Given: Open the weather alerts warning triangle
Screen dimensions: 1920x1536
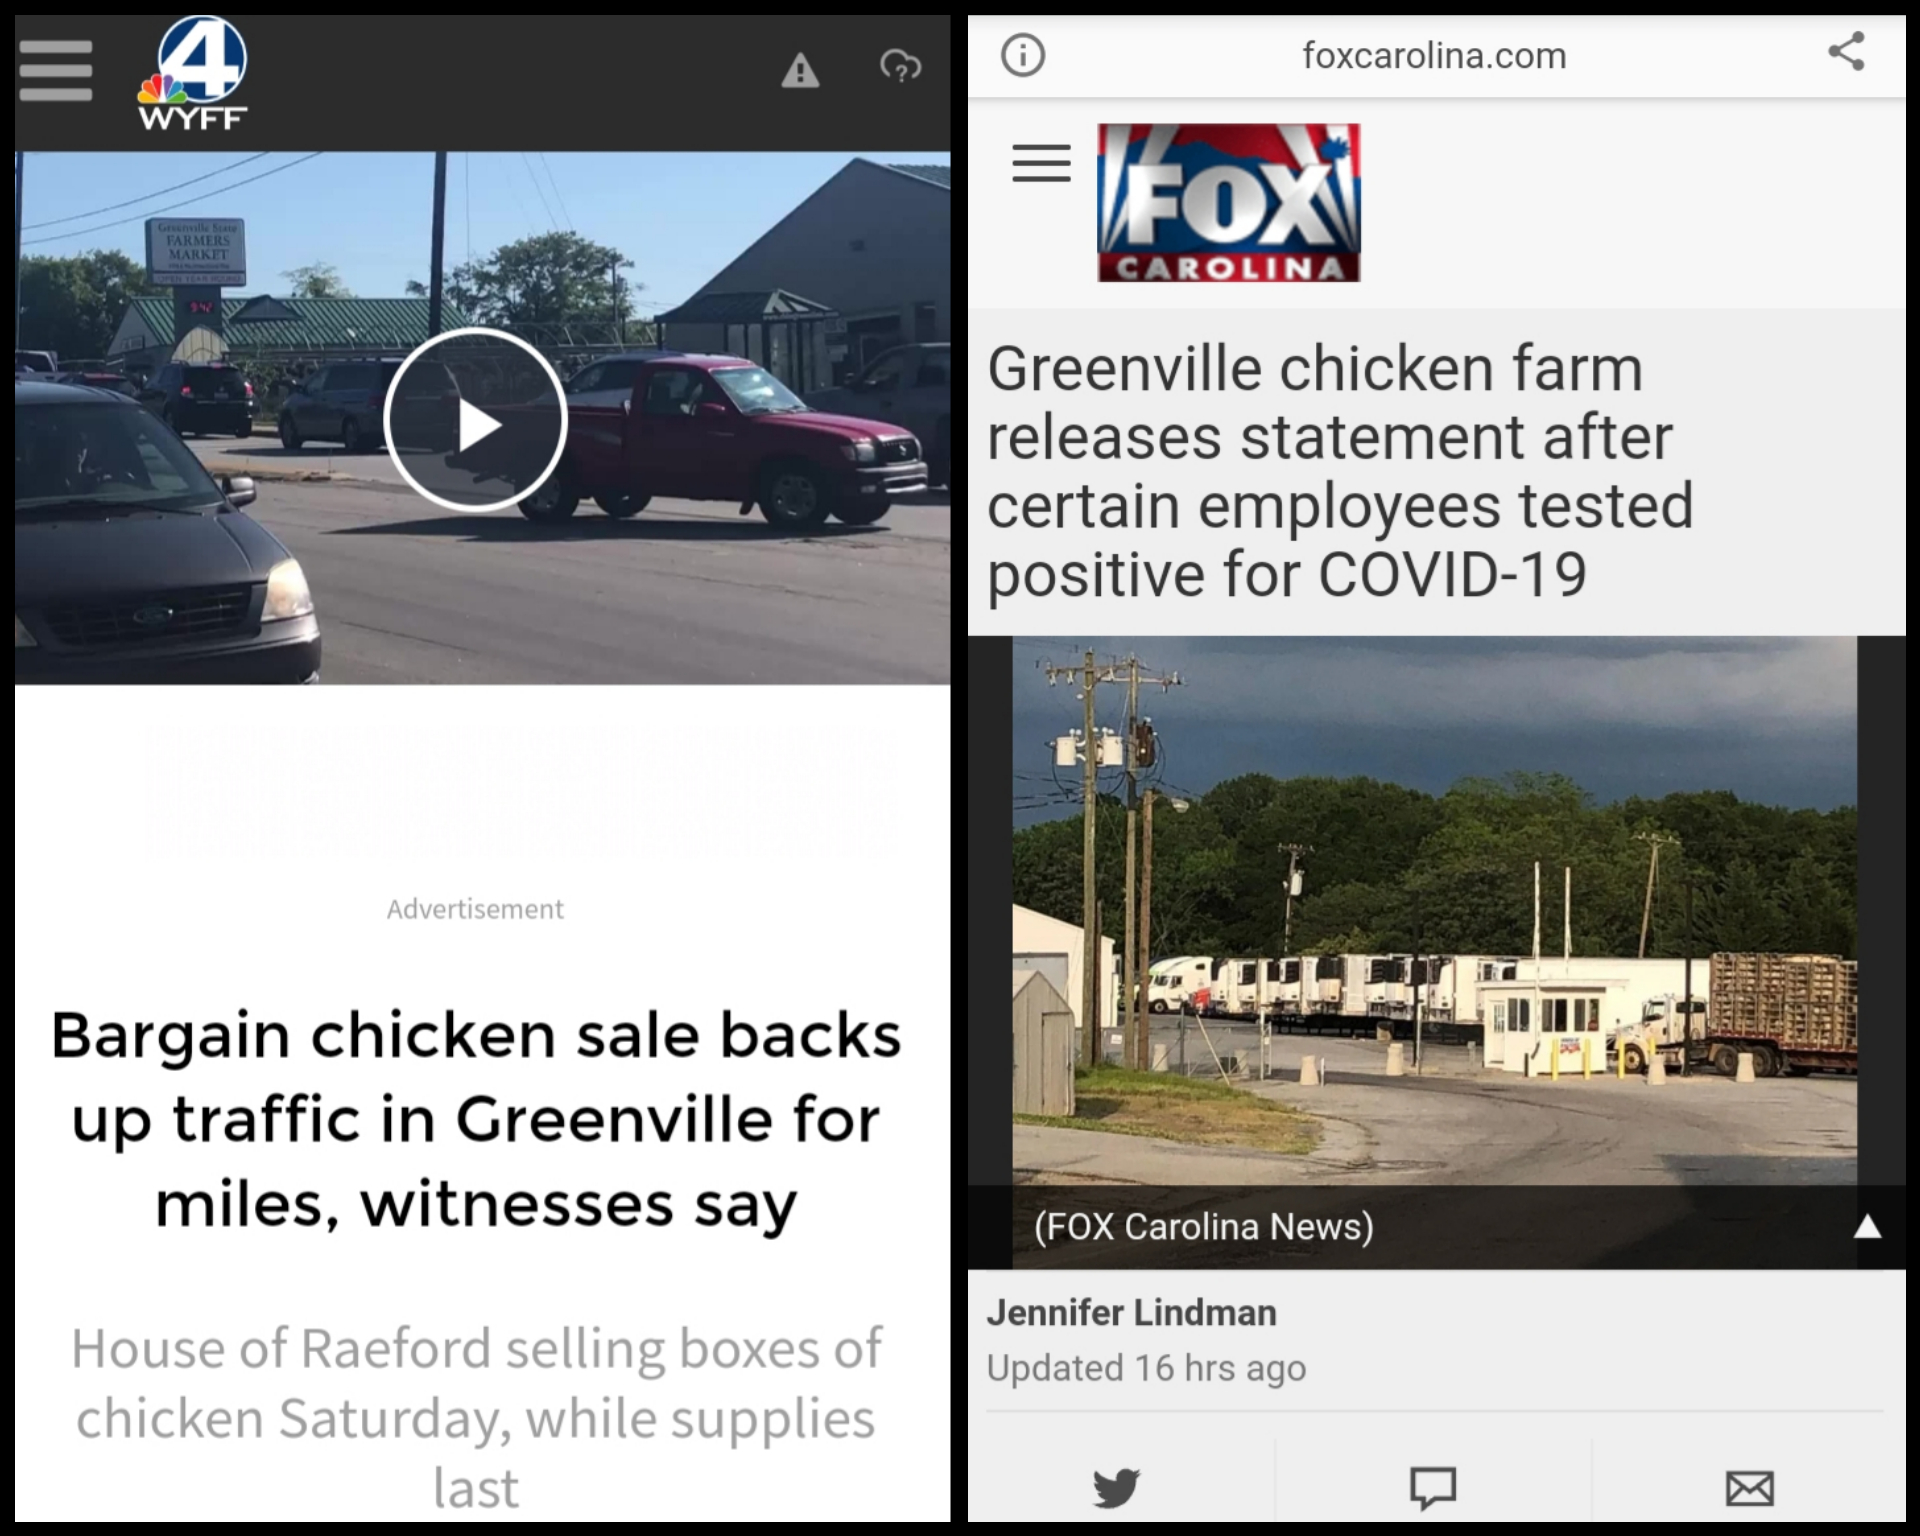Looking at the screenshot, I should pyautogui.click(x=800, y=71).
